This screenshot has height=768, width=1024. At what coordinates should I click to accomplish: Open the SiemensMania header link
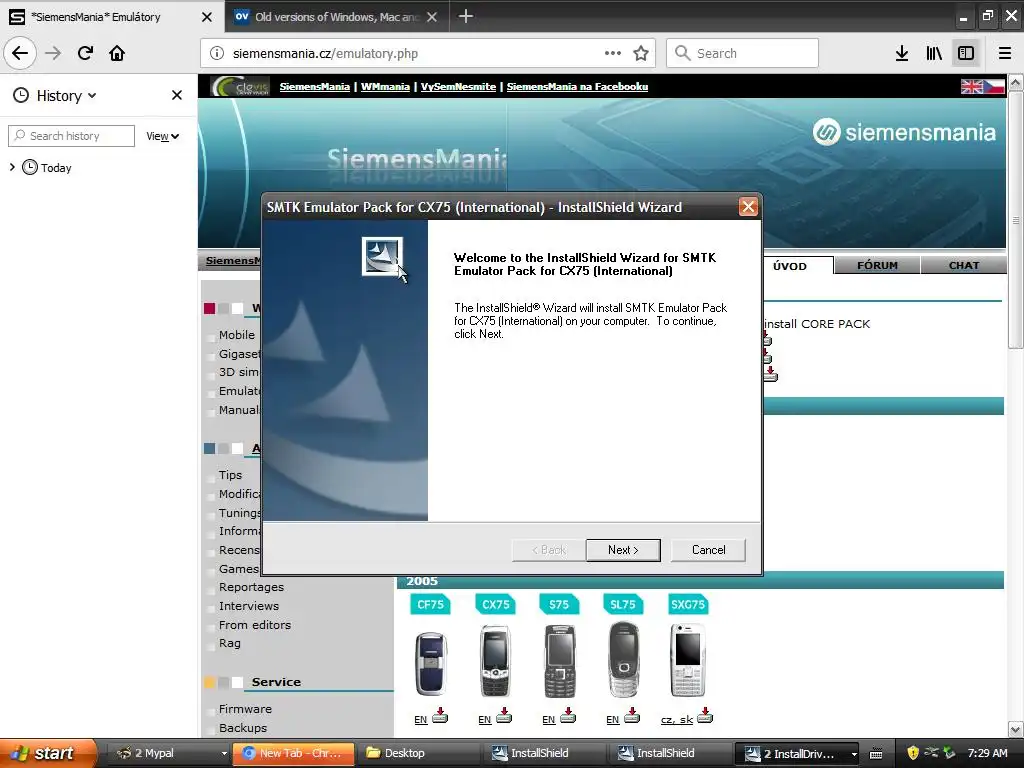coord(315,86)
